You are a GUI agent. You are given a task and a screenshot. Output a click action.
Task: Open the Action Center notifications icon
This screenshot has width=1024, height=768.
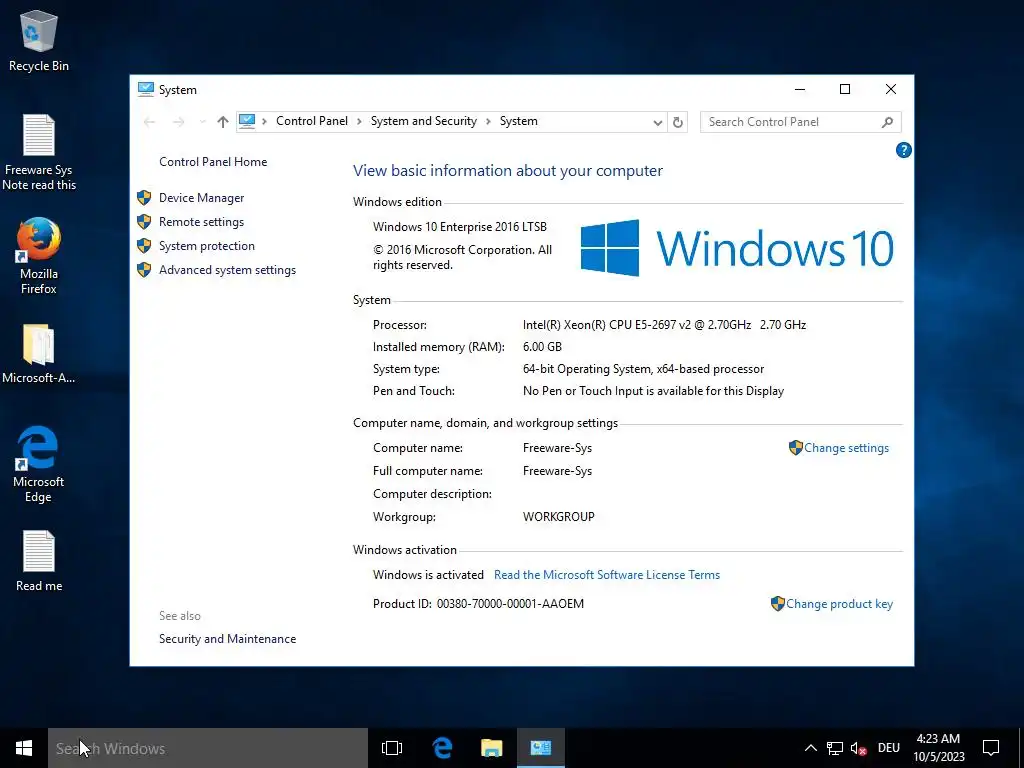tap(991, 748)
